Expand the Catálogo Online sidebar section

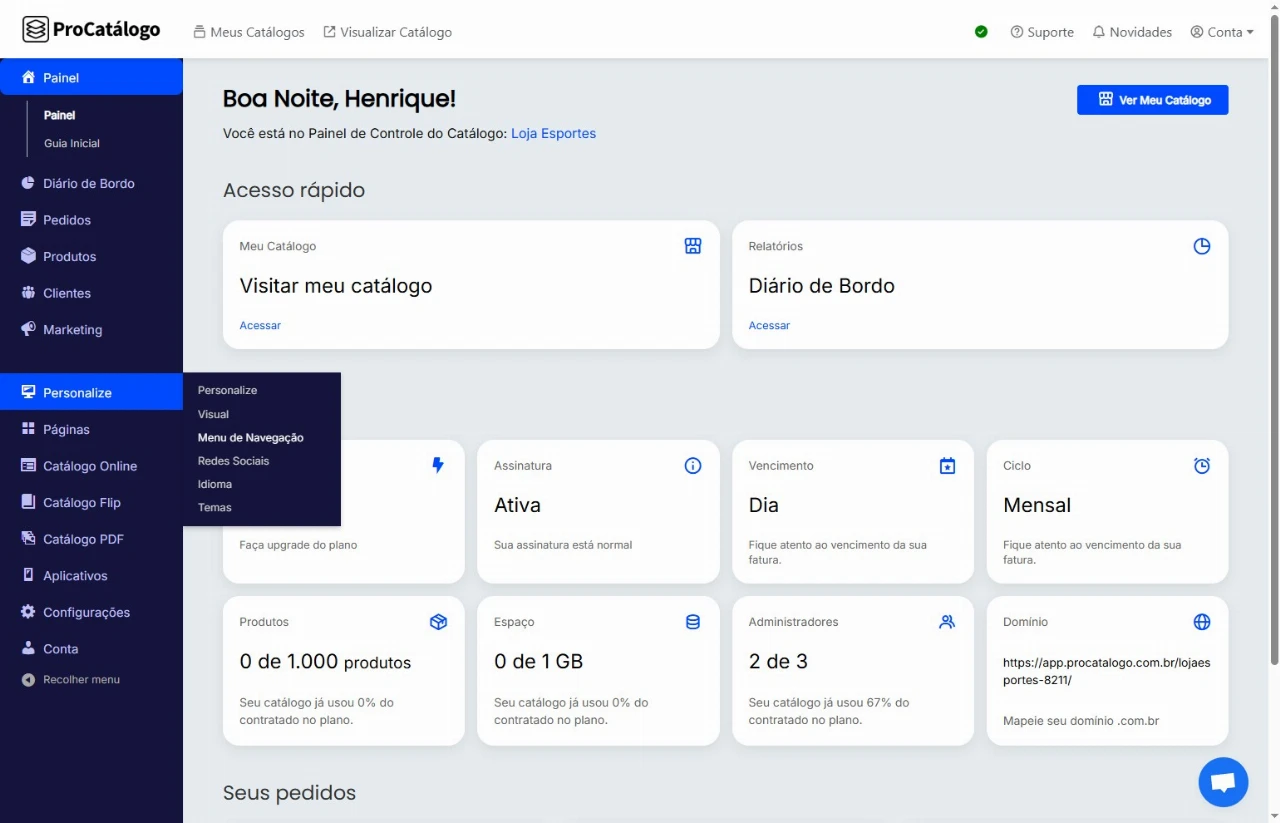pyautogui.click(x=89, y=466)
